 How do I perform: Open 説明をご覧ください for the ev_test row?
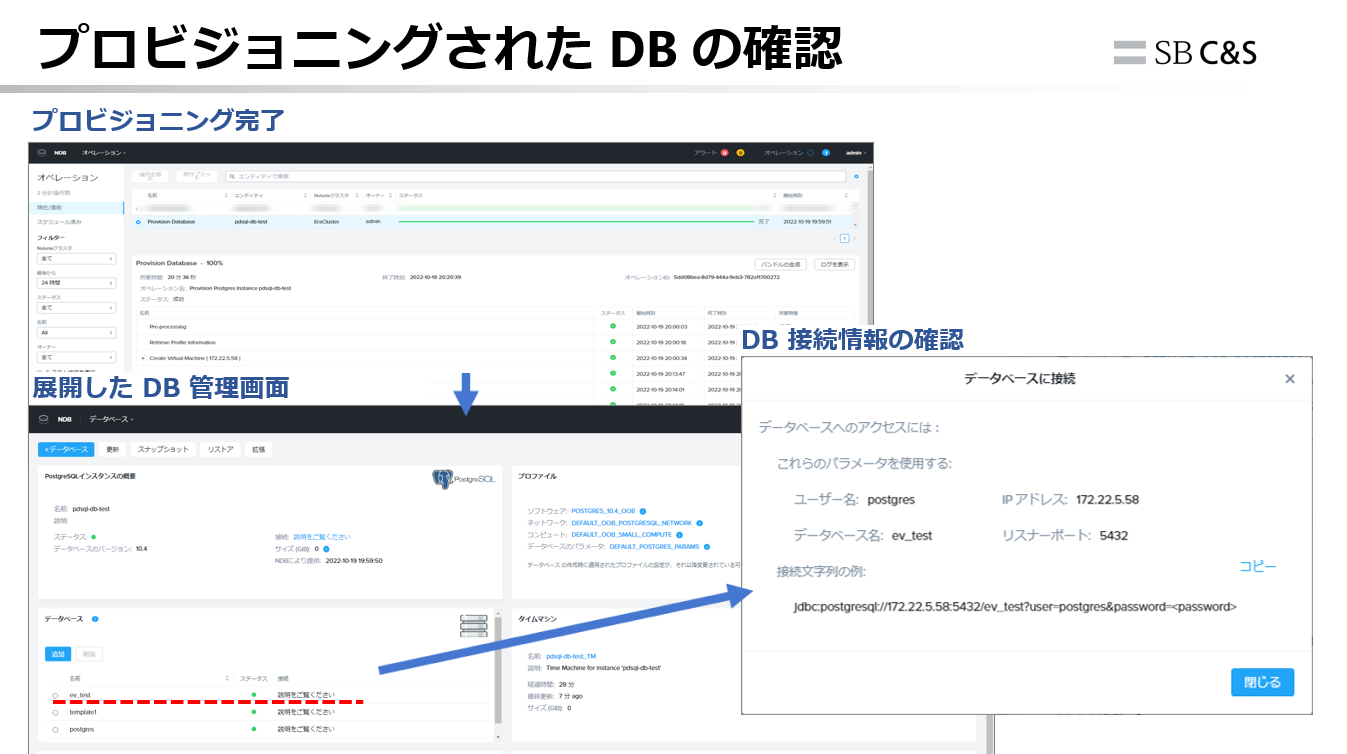tap(306, 694)
